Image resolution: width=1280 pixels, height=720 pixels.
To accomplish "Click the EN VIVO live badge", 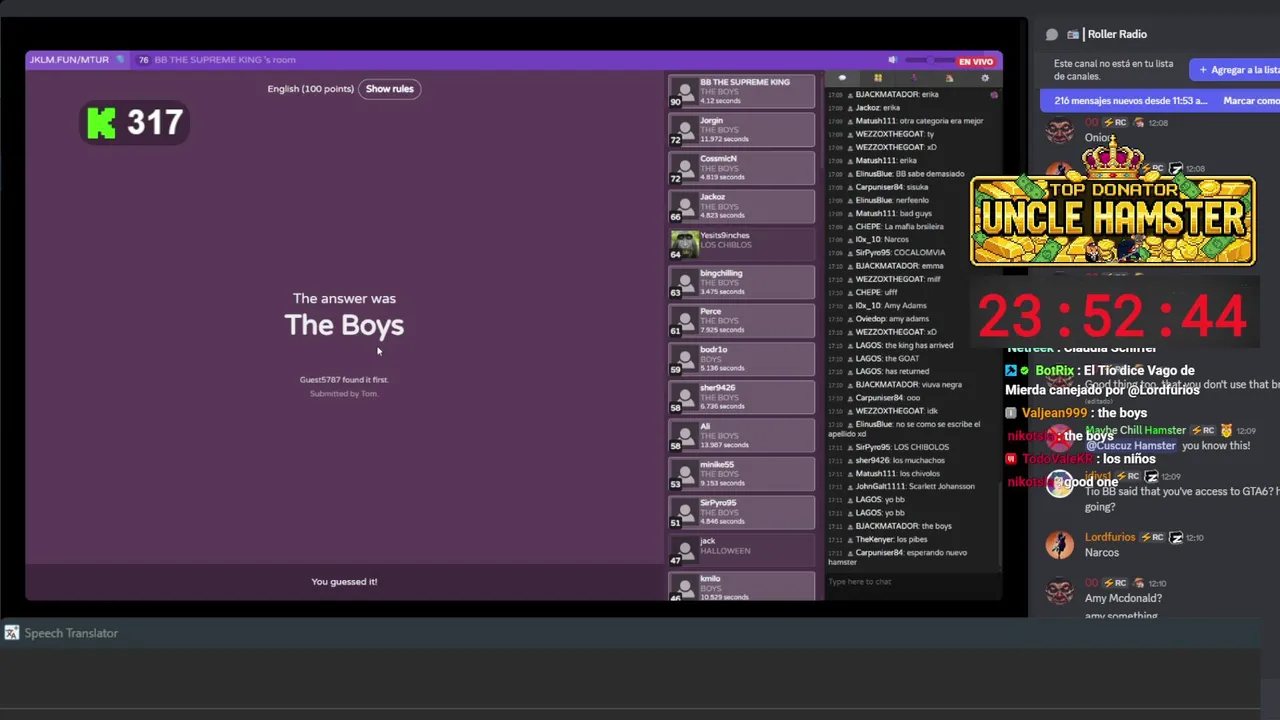I will (976, 62).
